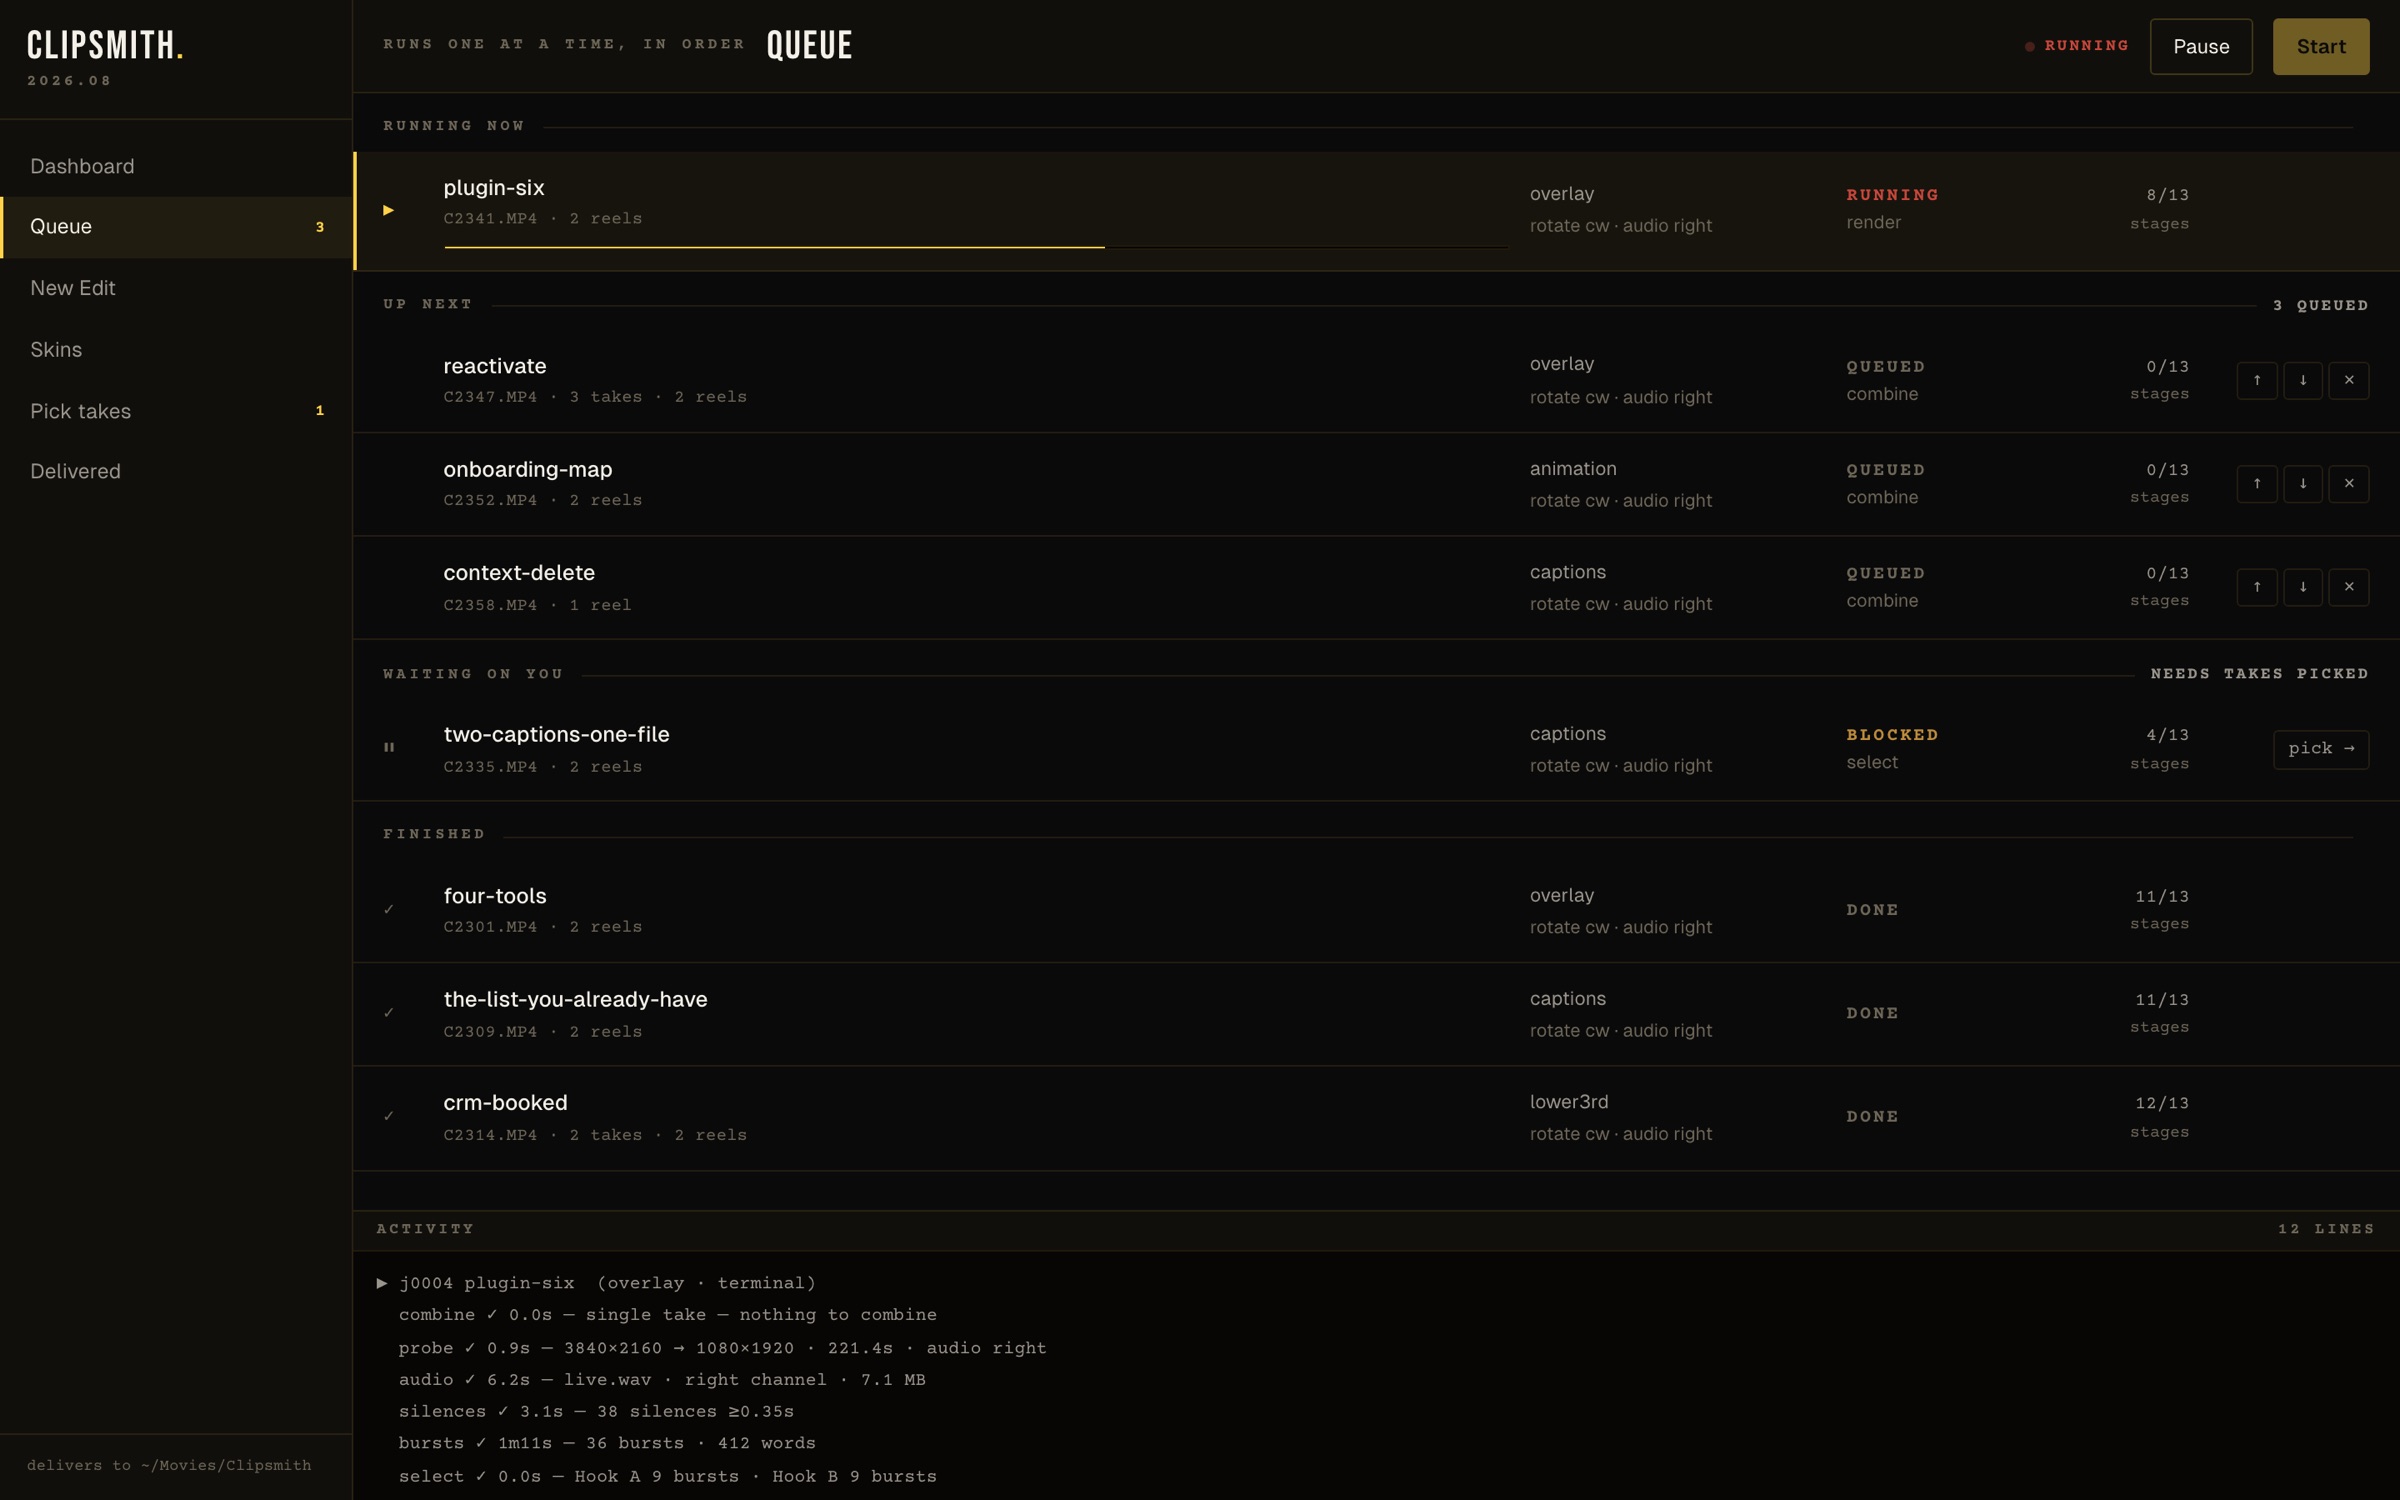Click the delivers to ~/Movies/Clipsmith path
Viewport: 2400px width, 1500px height.
click(169, 1465)
